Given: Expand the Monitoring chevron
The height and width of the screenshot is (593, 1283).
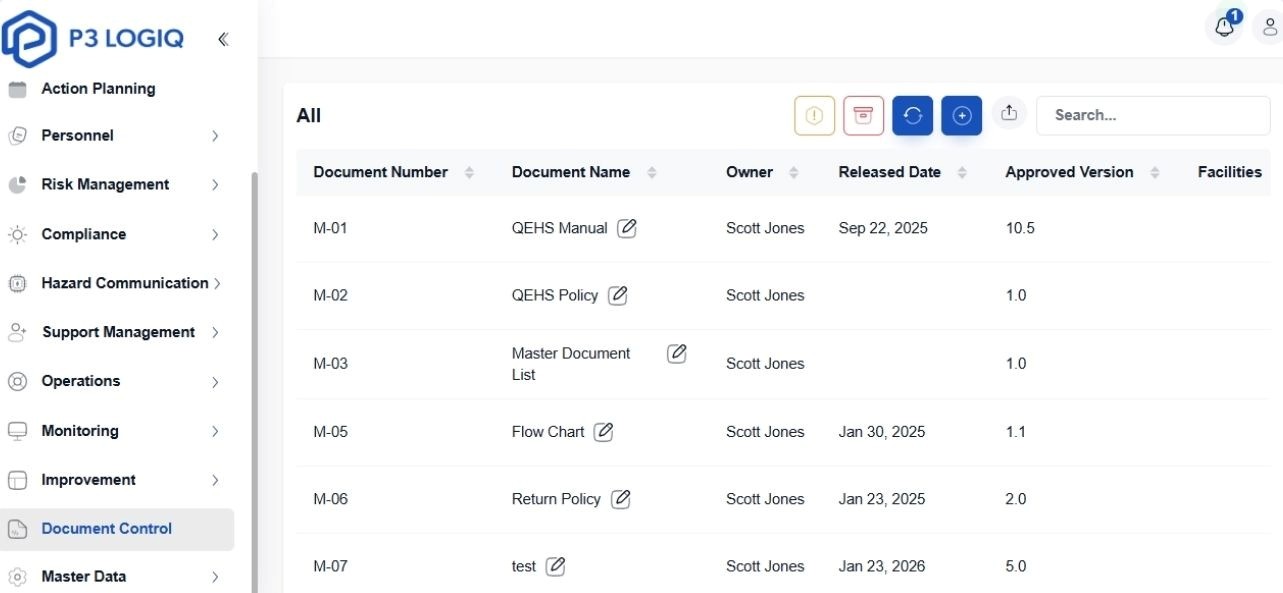Looking at the screenshot, I should 215,431.
